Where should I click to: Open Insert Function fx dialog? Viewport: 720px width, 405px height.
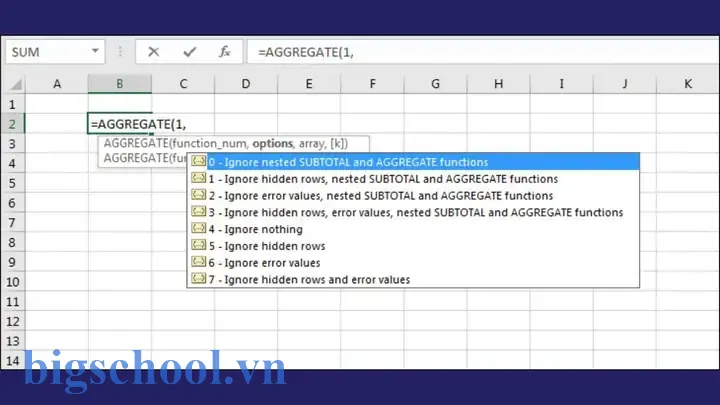click(225, 52)
